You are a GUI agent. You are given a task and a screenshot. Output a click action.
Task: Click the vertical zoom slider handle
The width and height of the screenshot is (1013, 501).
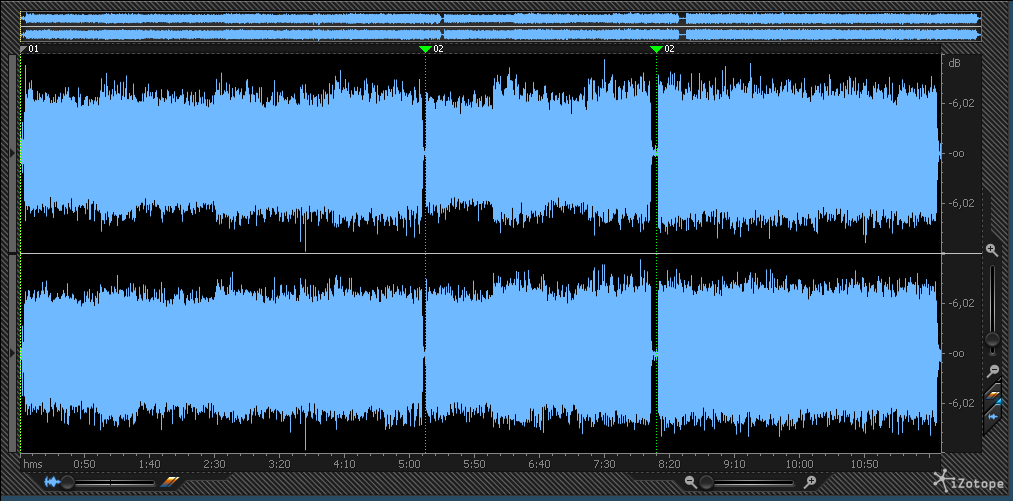[x=992, y=340]
